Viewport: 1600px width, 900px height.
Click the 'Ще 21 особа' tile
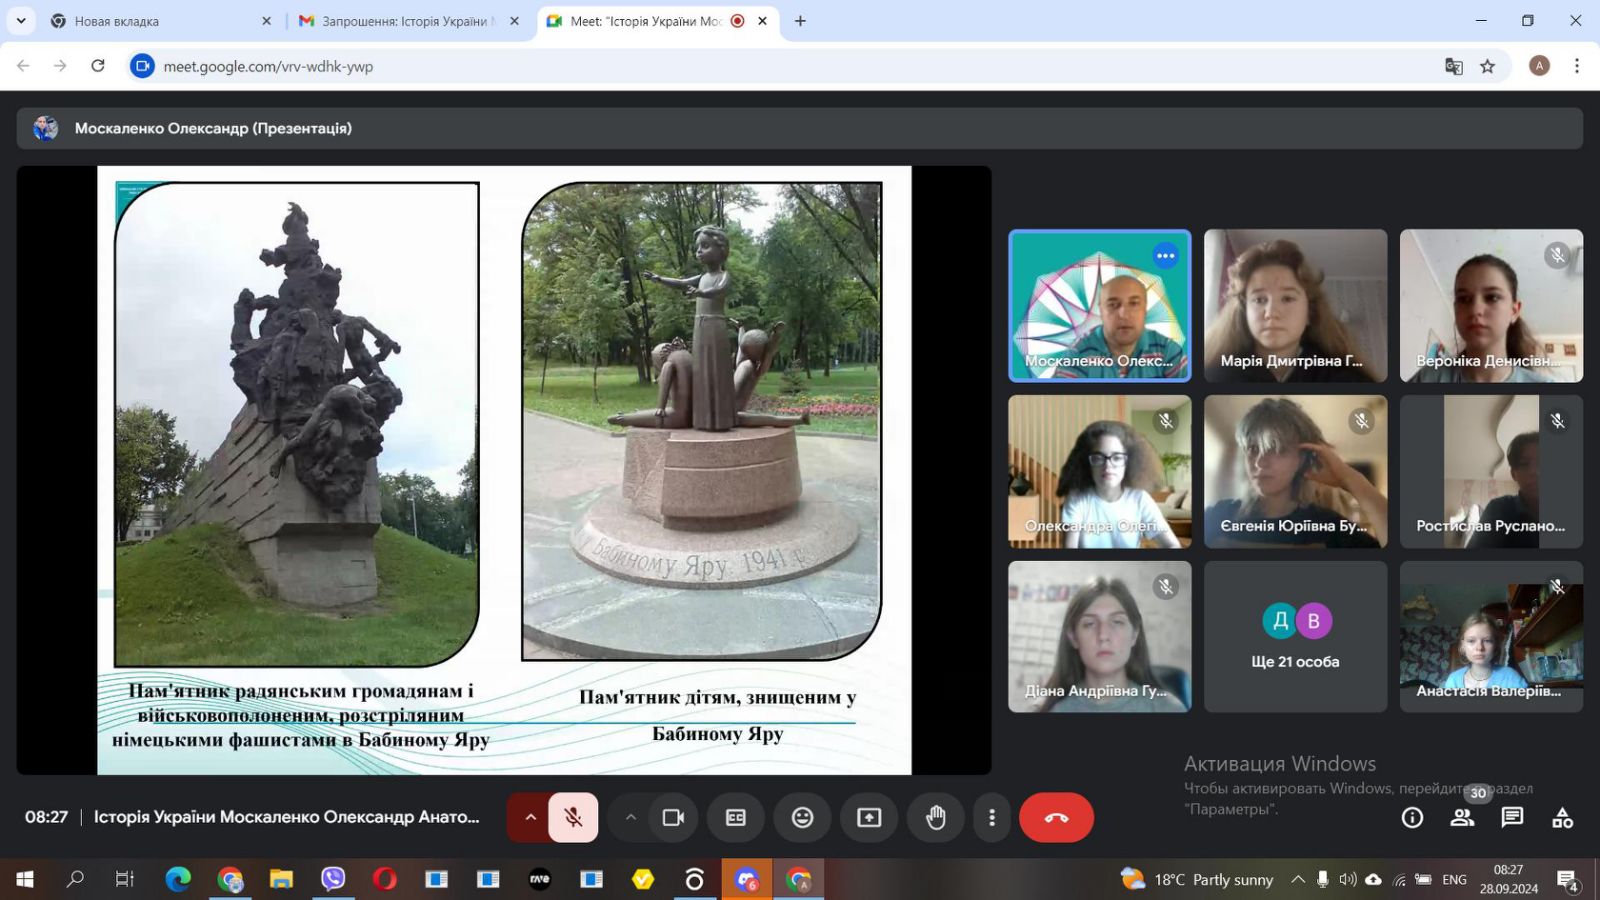tap(1295, 637)
